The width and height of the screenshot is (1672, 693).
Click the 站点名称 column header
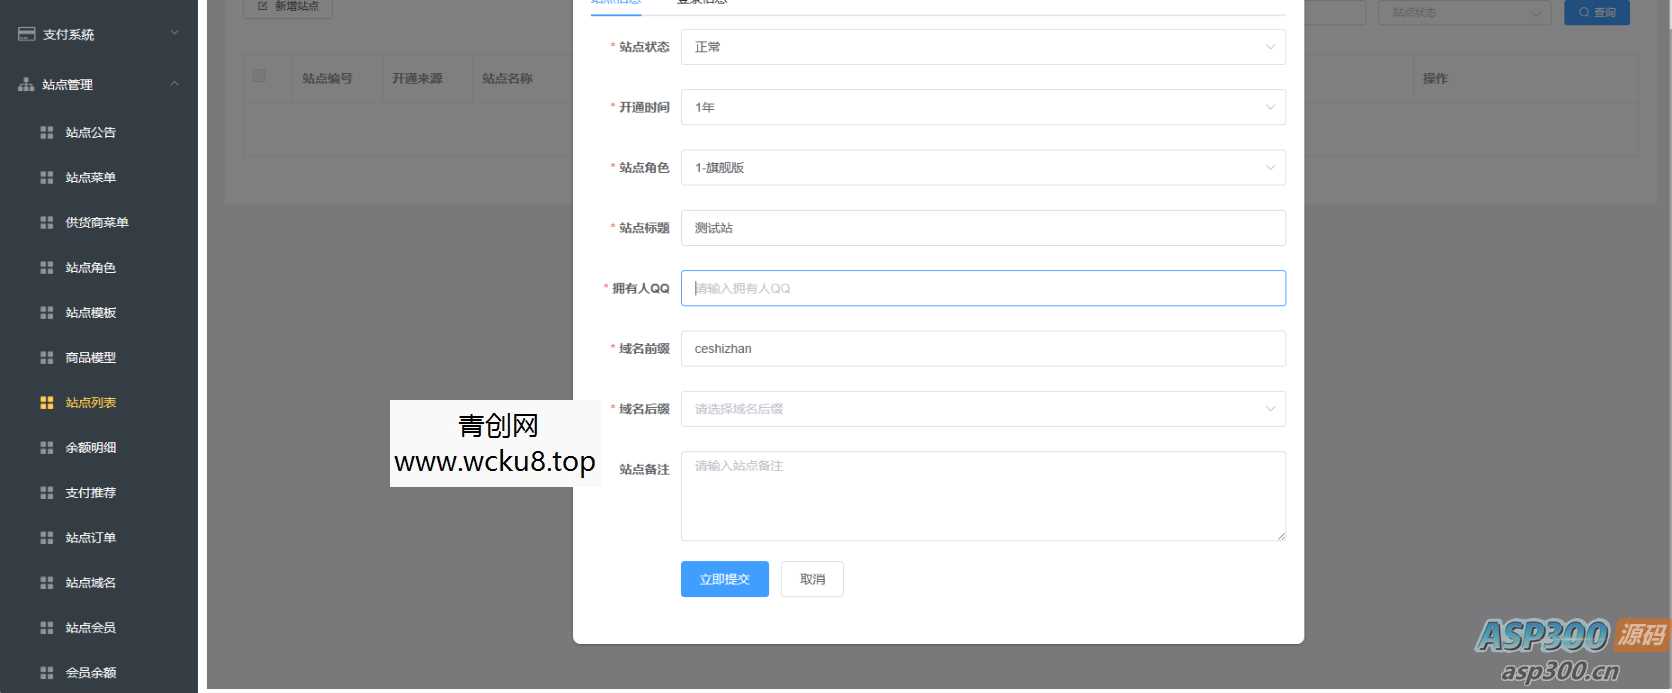pos(507,78)
